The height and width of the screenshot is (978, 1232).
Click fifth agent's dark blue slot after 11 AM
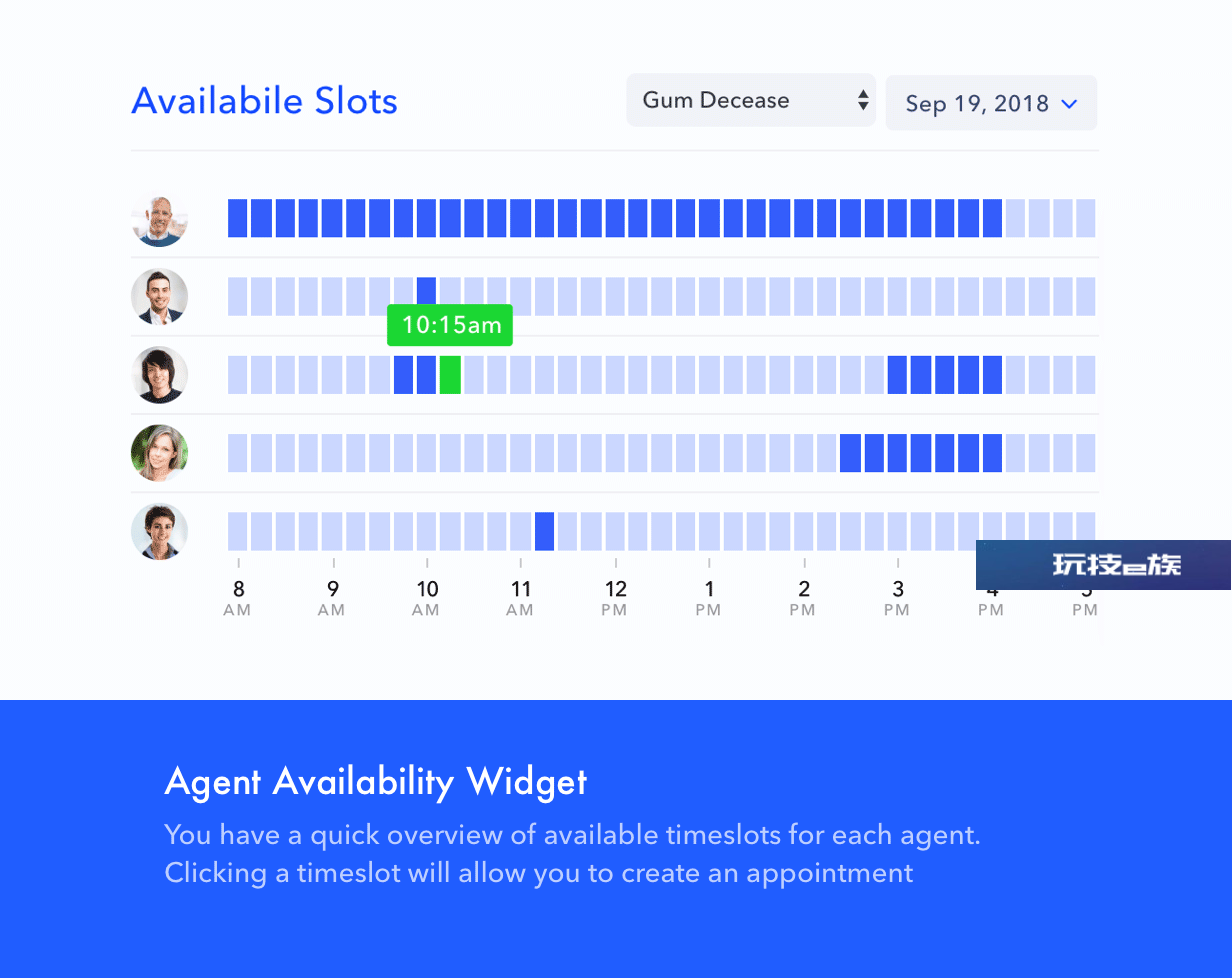[x=544, y=531]
